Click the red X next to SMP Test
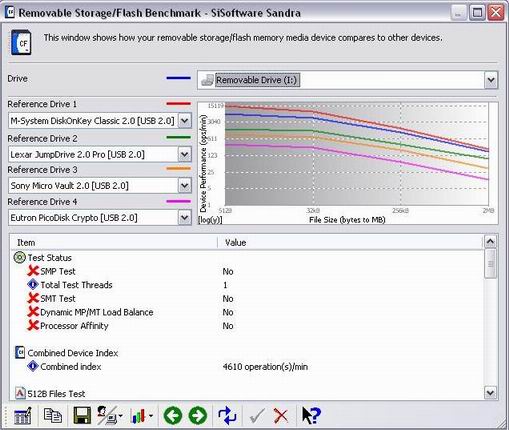The width and height of the screenshot is (509, 430). [x=33, y=271]
